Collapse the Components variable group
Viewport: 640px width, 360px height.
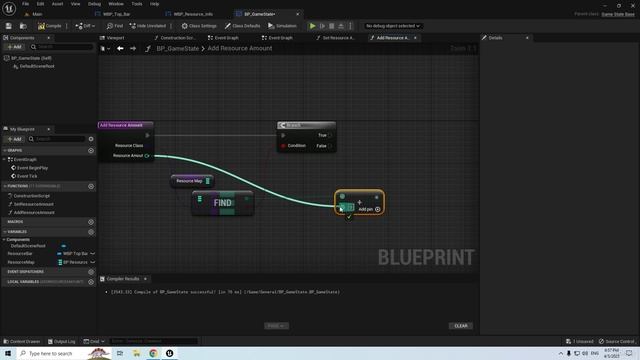click(4, 240)
